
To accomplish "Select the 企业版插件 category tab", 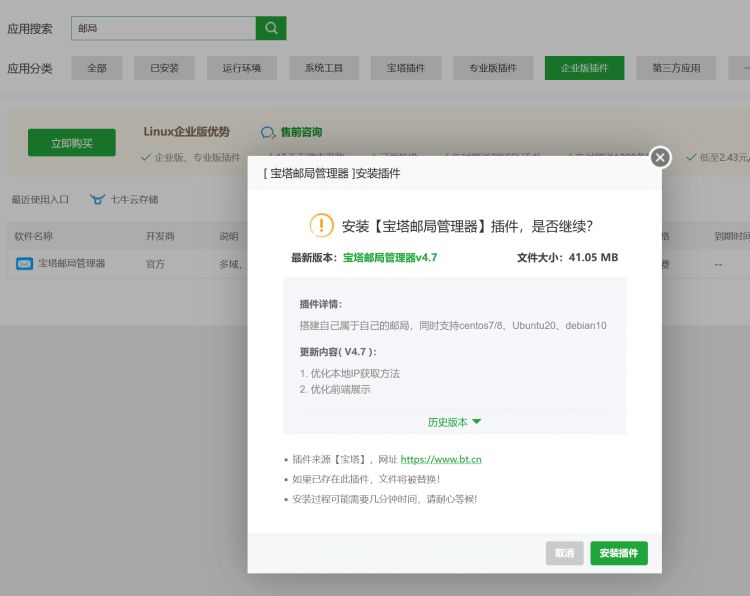I will (585, 68).
